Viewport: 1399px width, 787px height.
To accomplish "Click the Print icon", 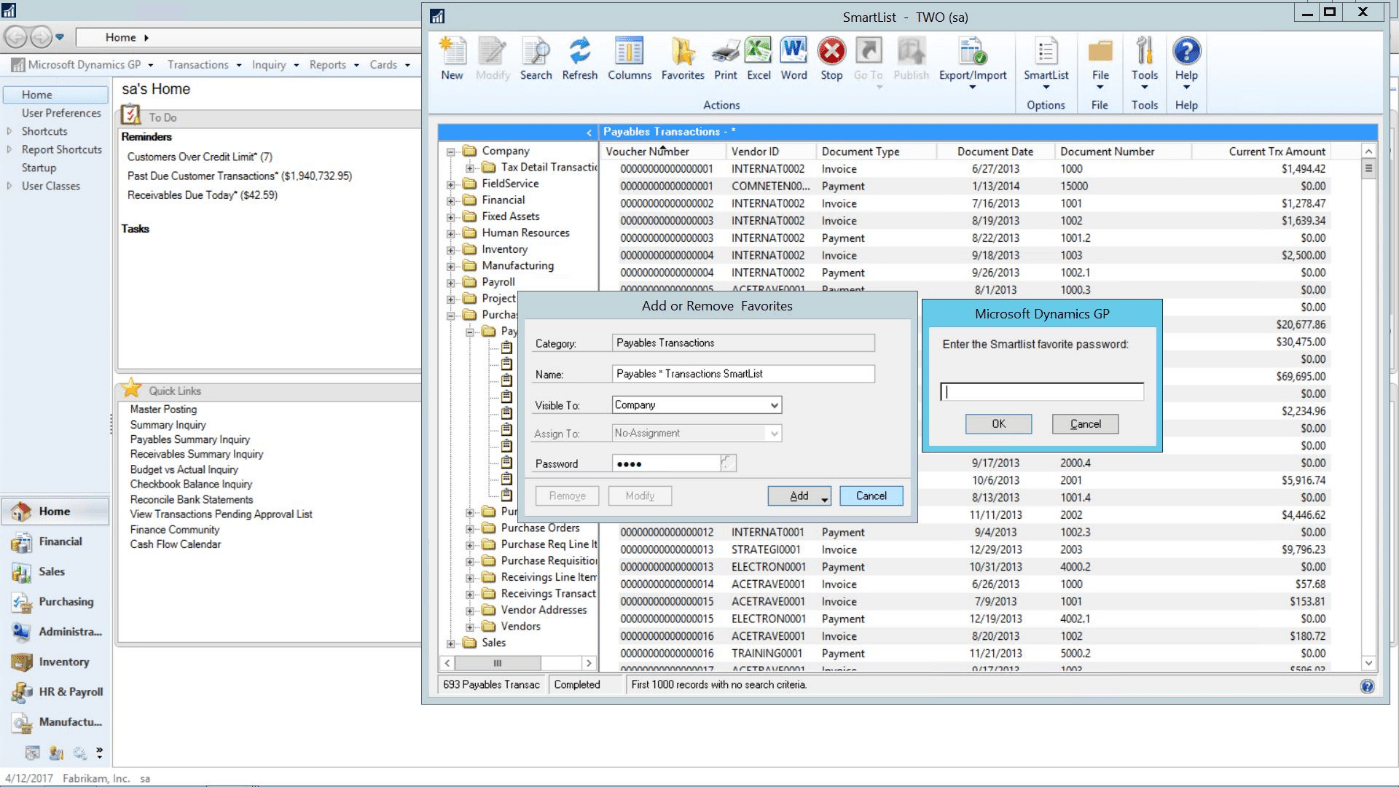I will click(726, 51).
